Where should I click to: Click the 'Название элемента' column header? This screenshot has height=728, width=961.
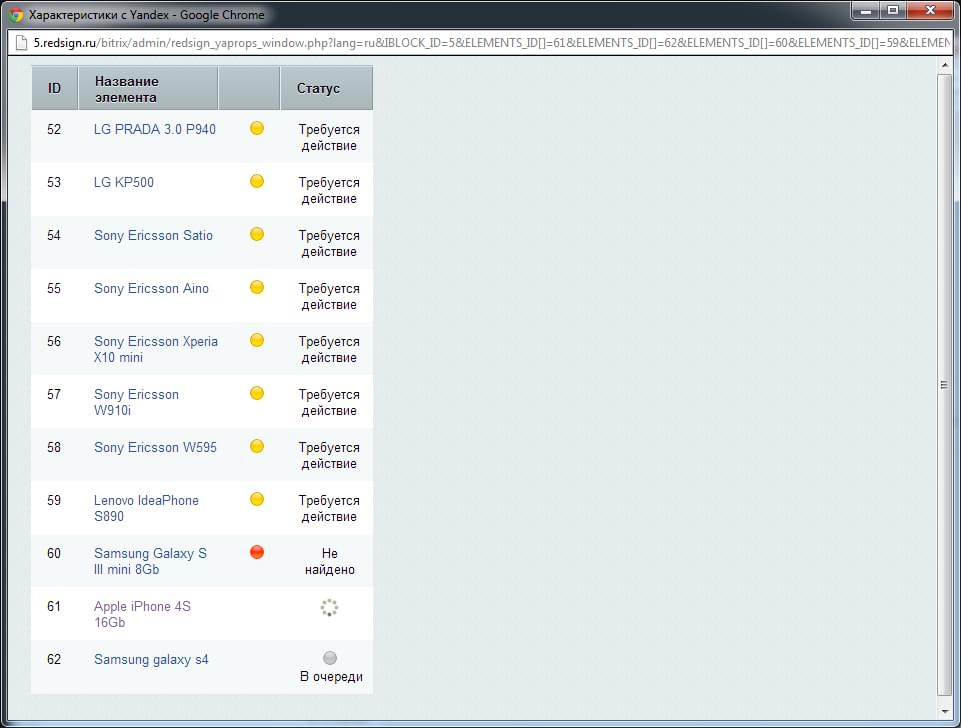click(148, 88)
